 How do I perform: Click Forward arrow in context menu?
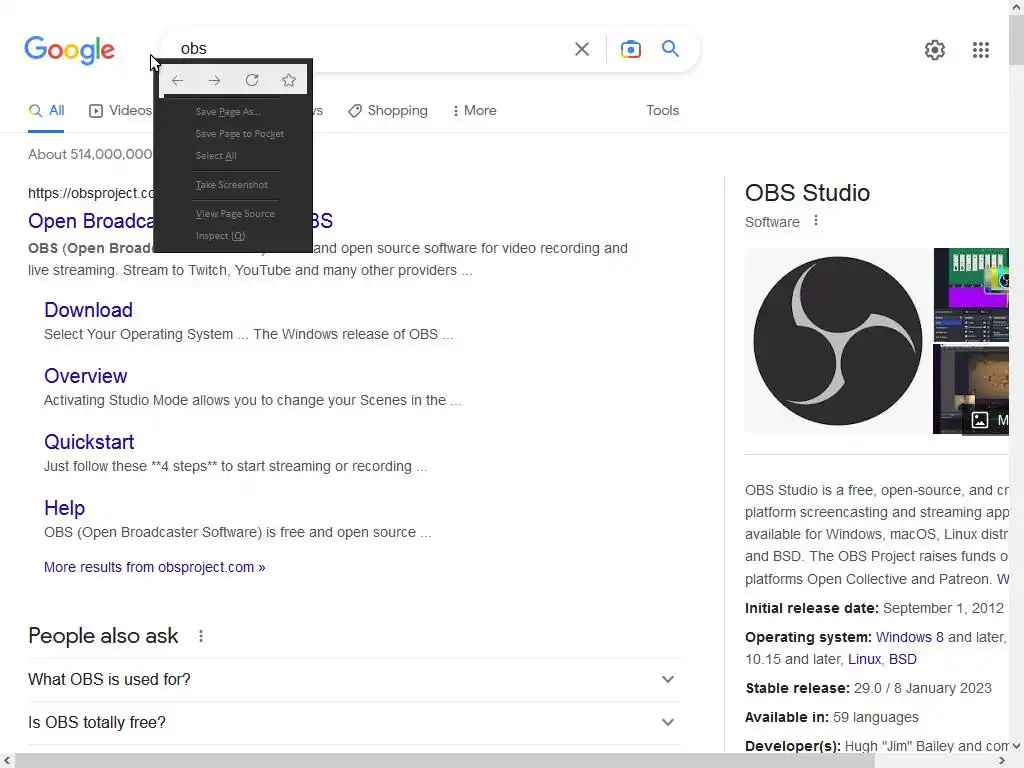[x=214, y=80]
